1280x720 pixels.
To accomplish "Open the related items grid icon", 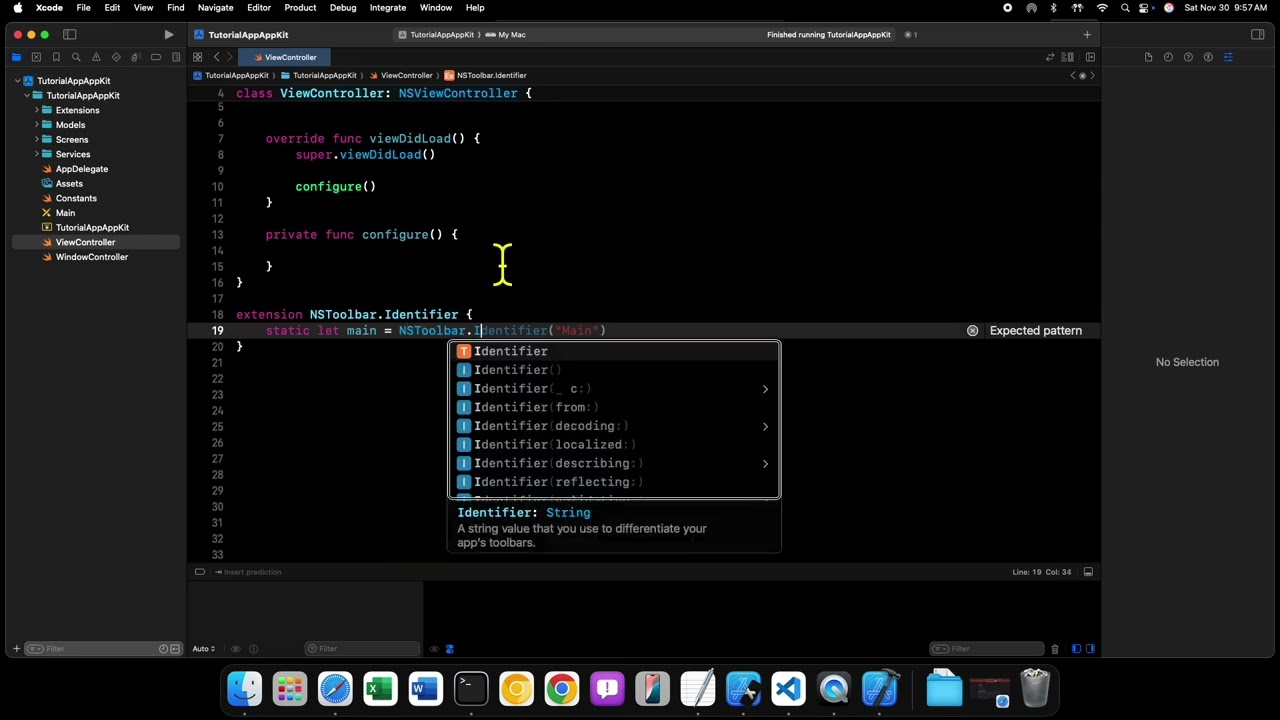I will (x=198, y=57).
